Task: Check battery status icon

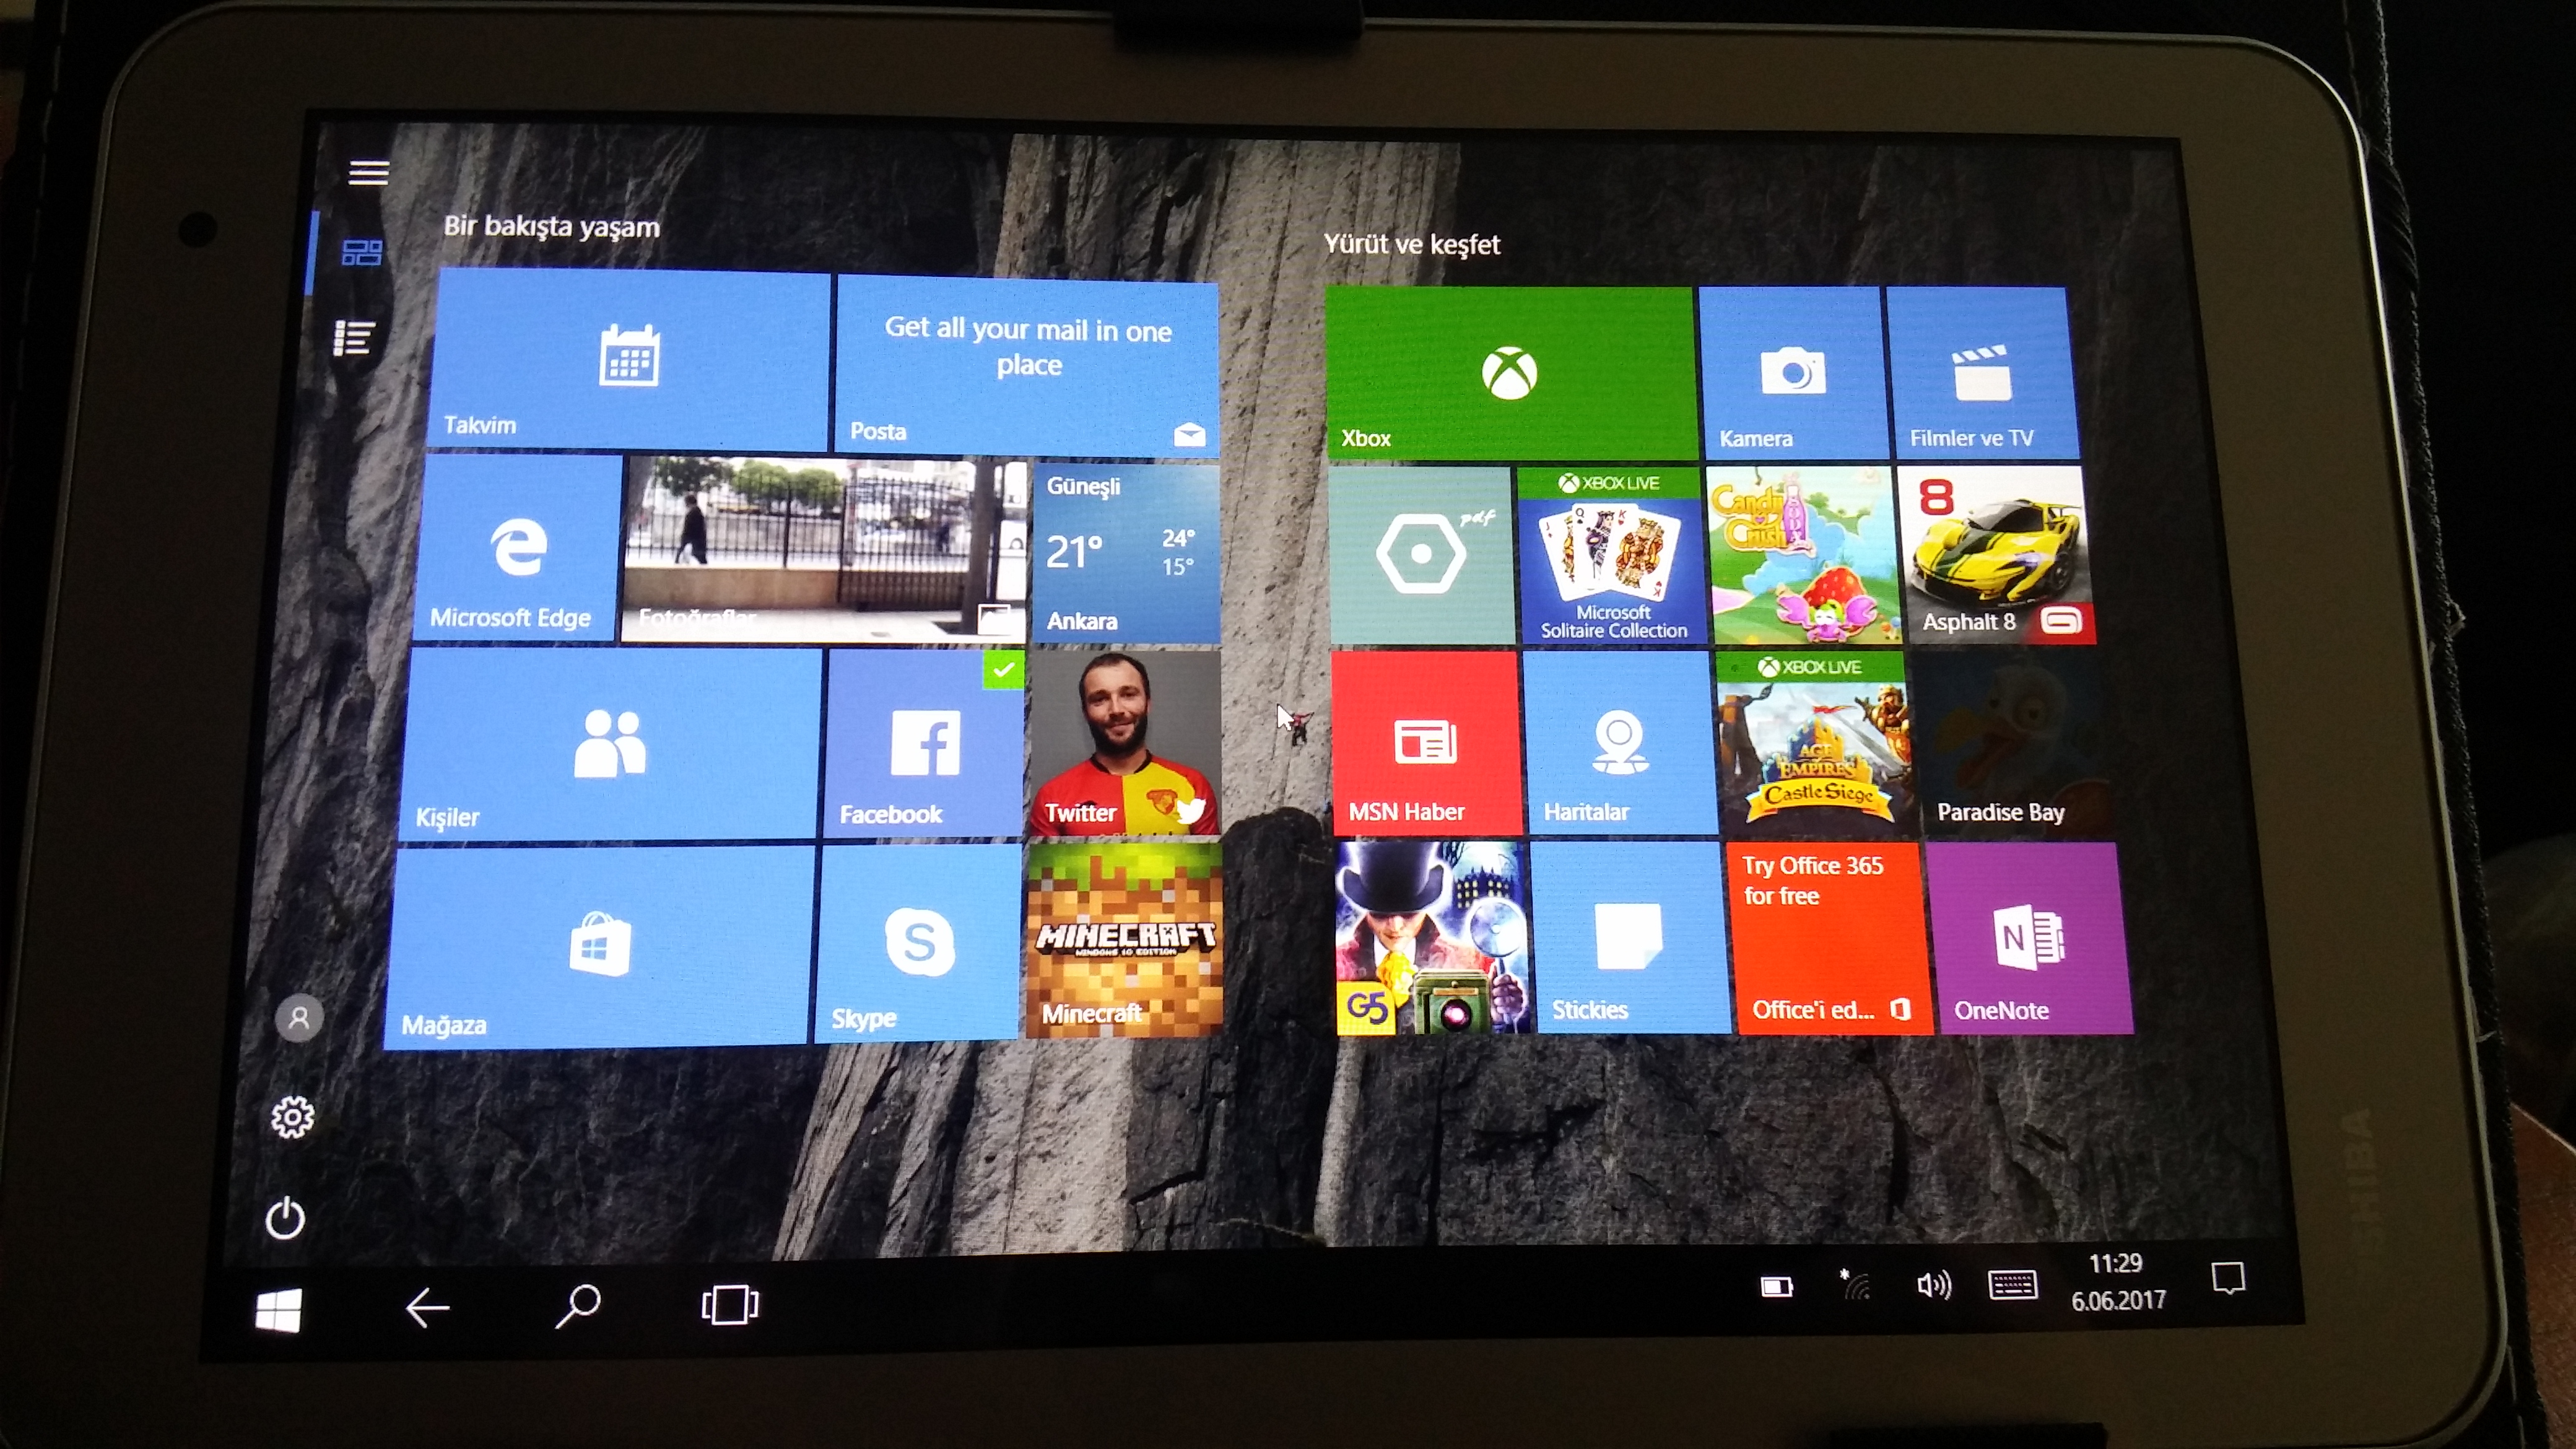Action: click(x=1776, y=1286)
